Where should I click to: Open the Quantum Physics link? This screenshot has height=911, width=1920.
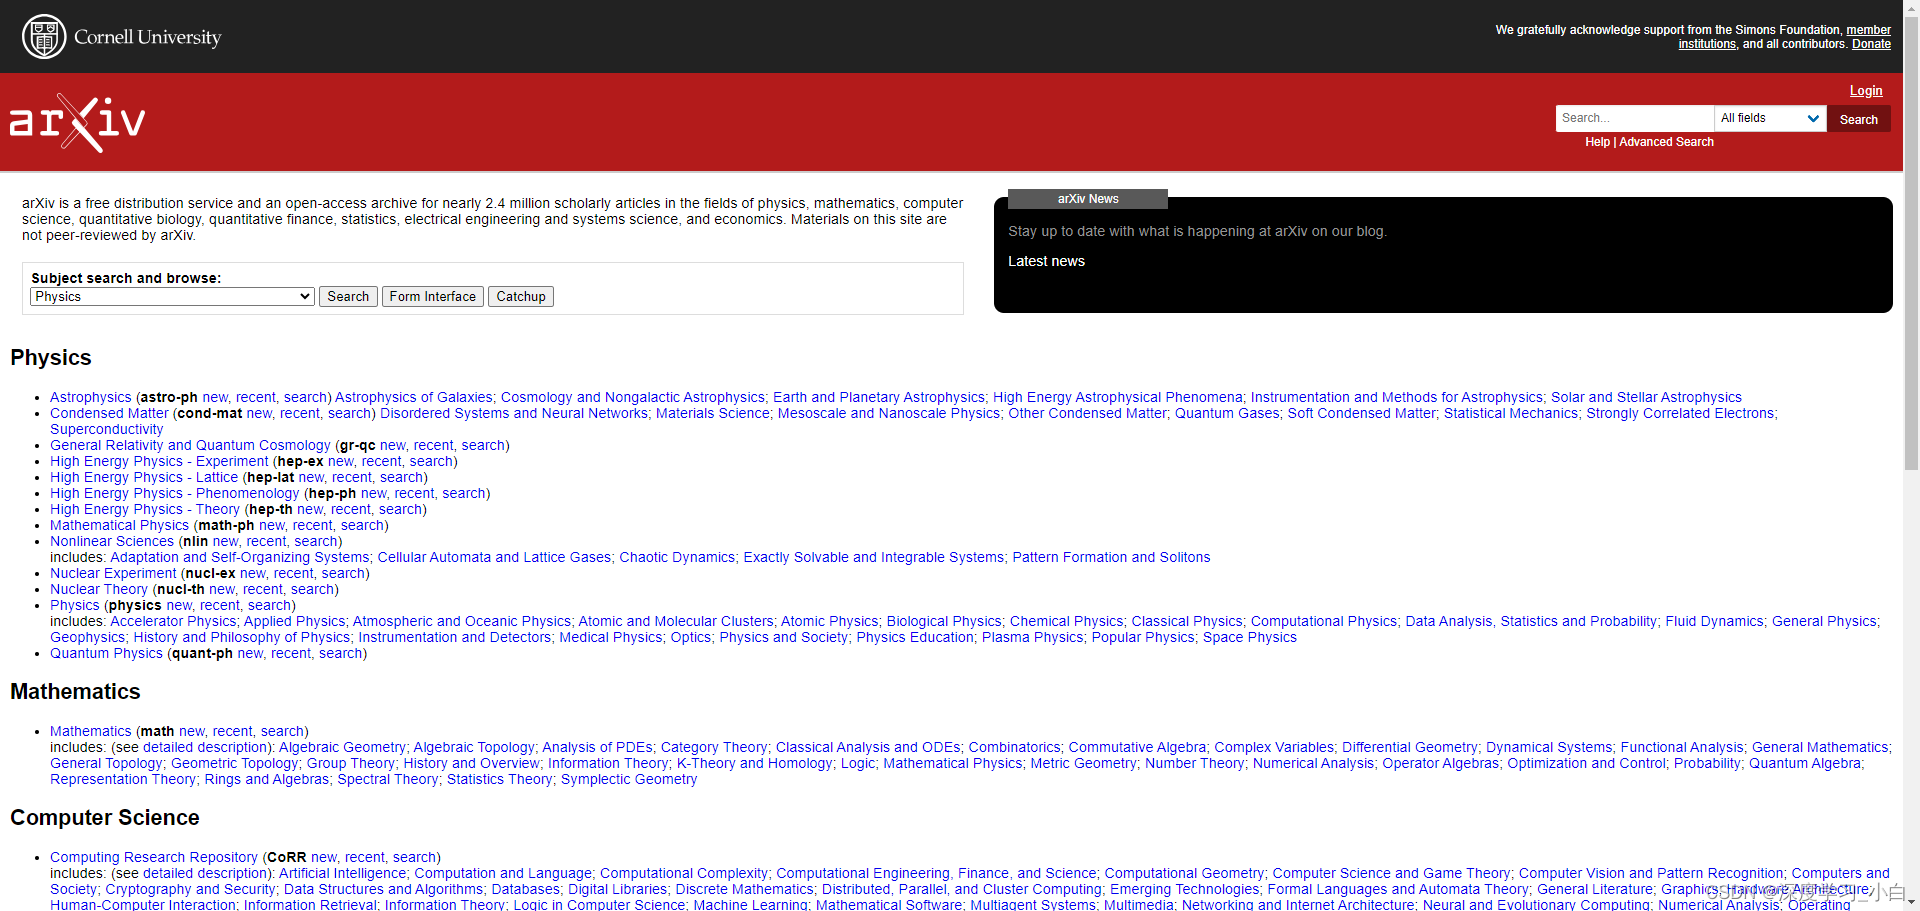pos(106,653)
